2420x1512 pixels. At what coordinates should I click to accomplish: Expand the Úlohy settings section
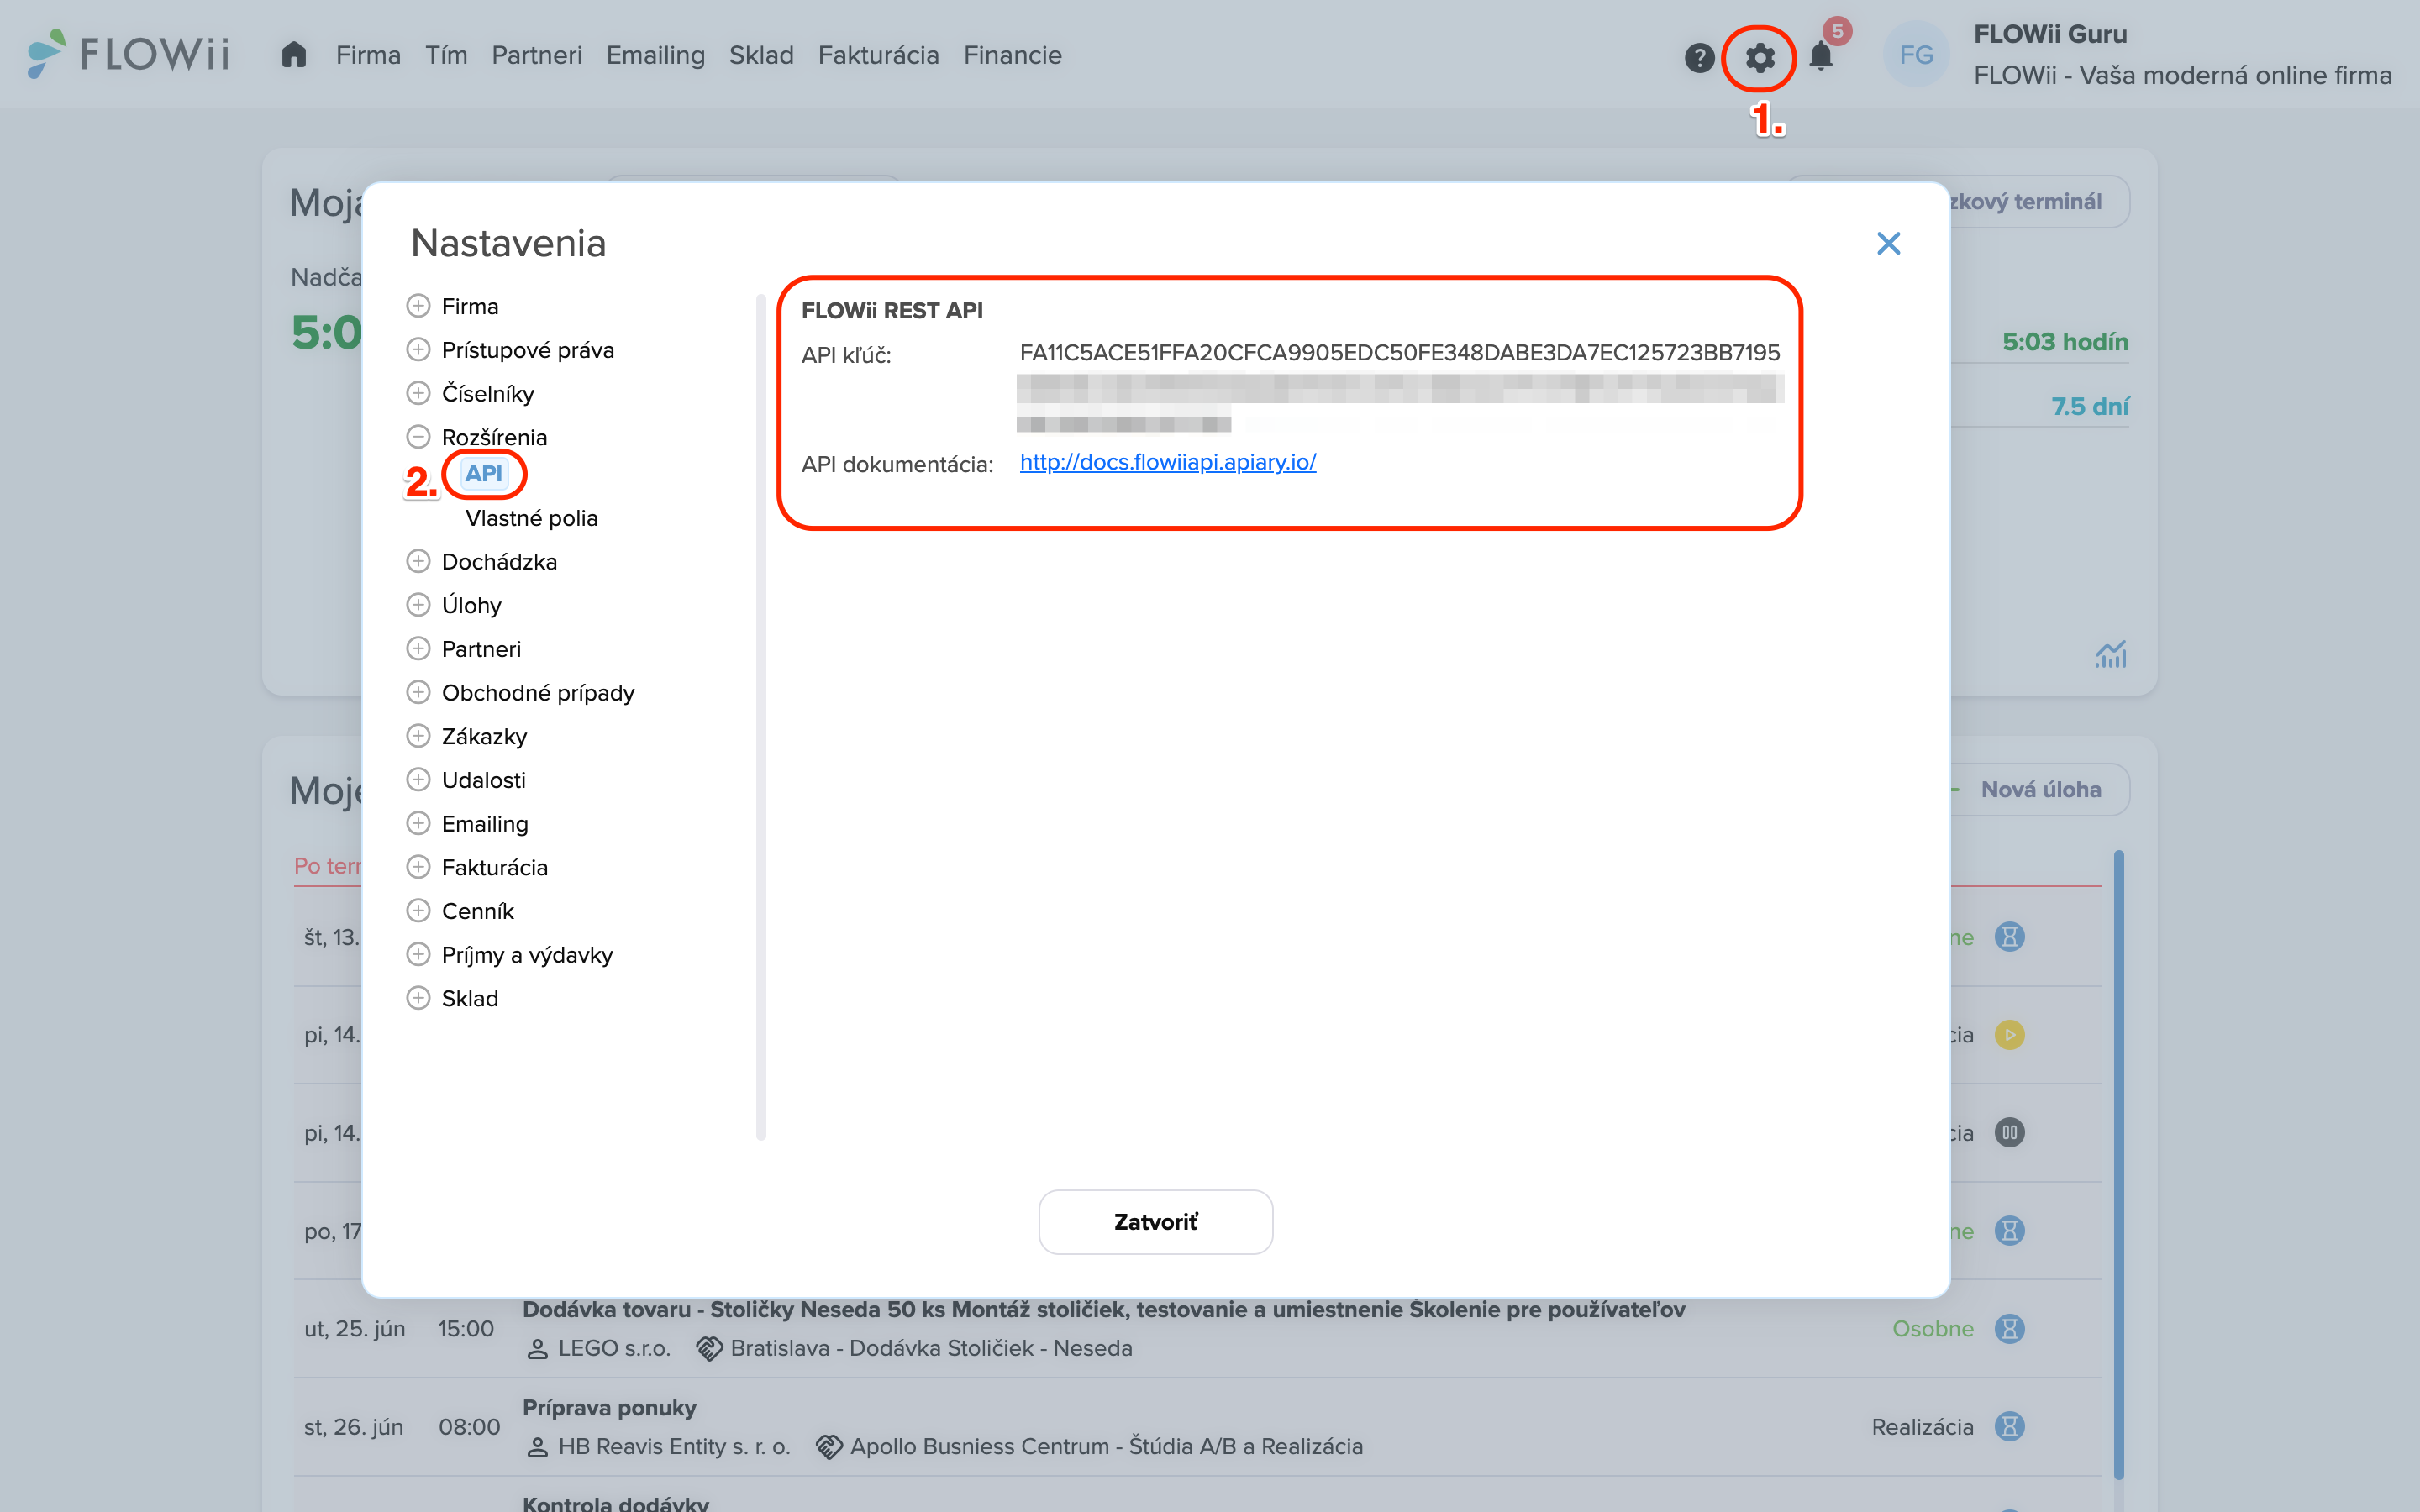pyautogui.click(x=418, y=605)
